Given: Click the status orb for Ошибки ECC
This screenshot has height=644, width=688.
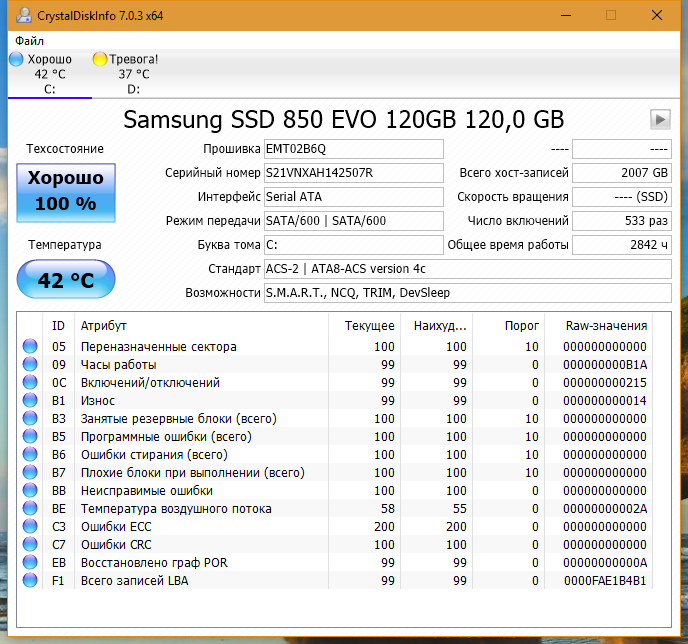Looking at the screenshot, I should pos(30,527).
